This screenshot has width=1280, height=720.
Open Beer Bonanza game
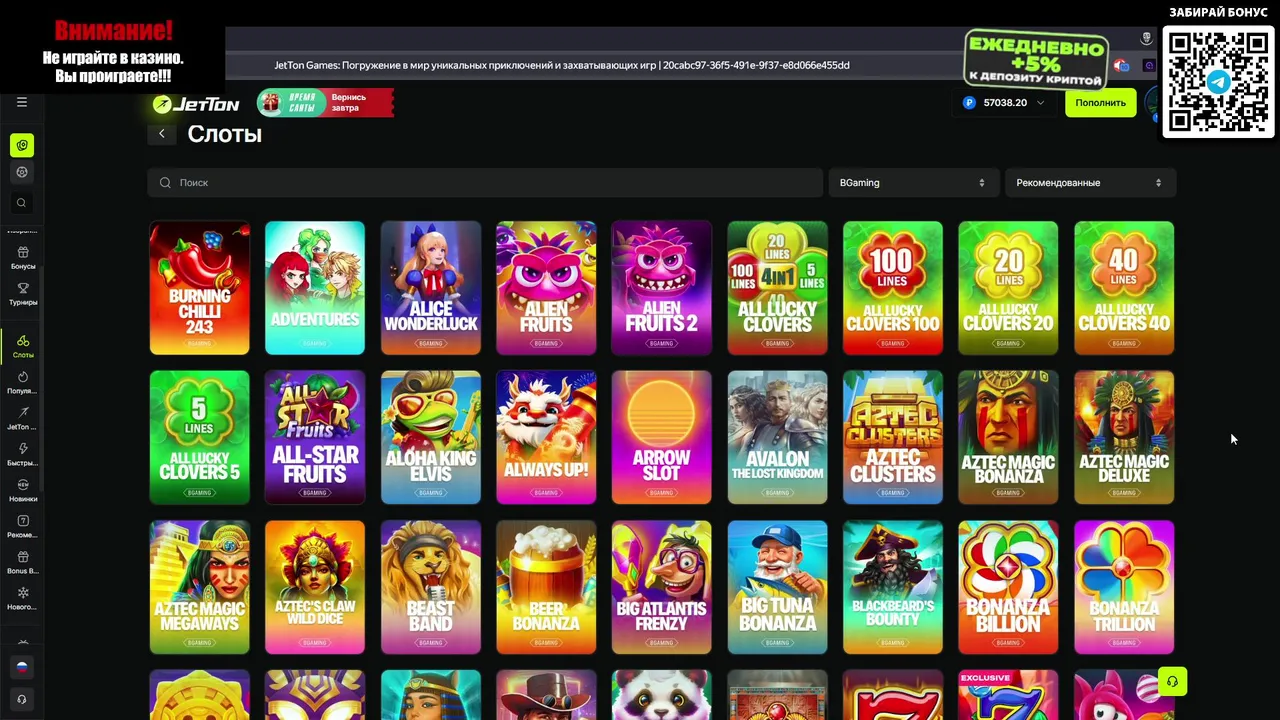(546, 587)
